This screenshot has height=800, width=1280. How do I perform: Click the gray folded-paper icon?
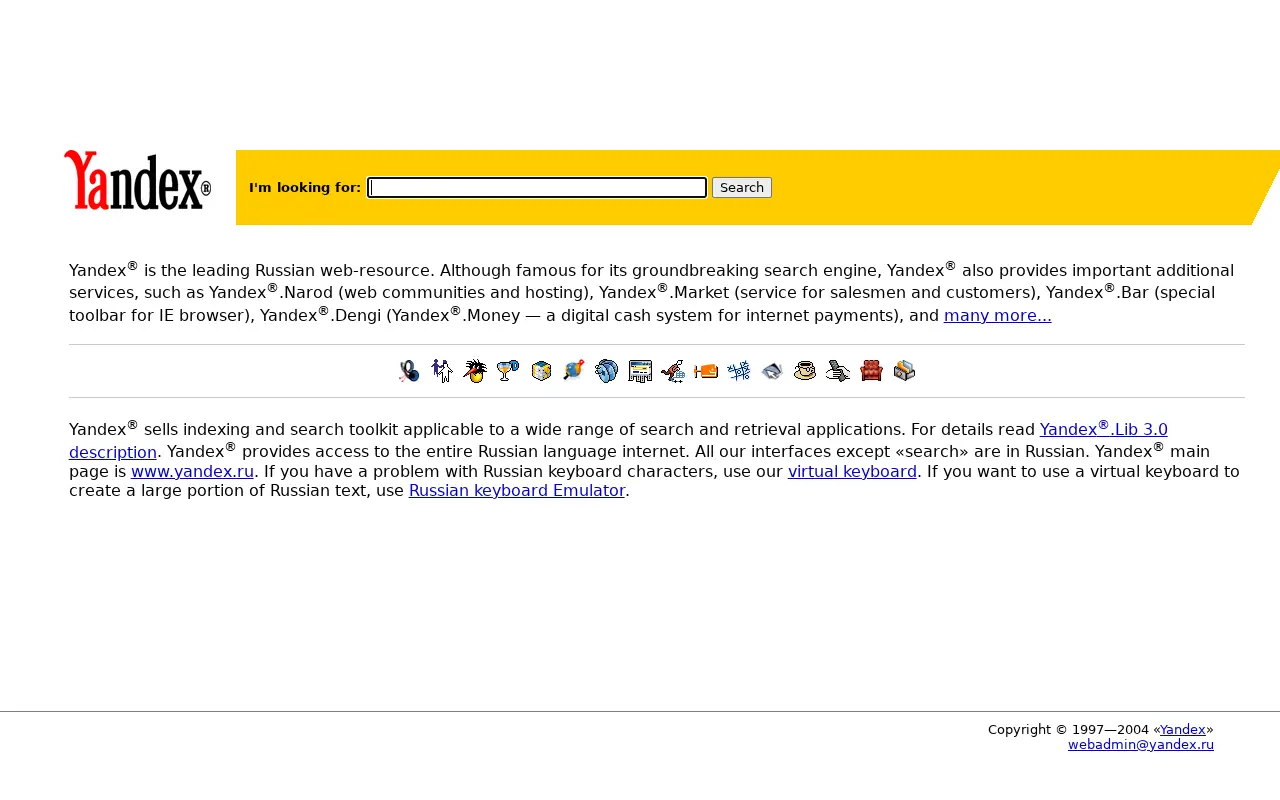[772, 371]
